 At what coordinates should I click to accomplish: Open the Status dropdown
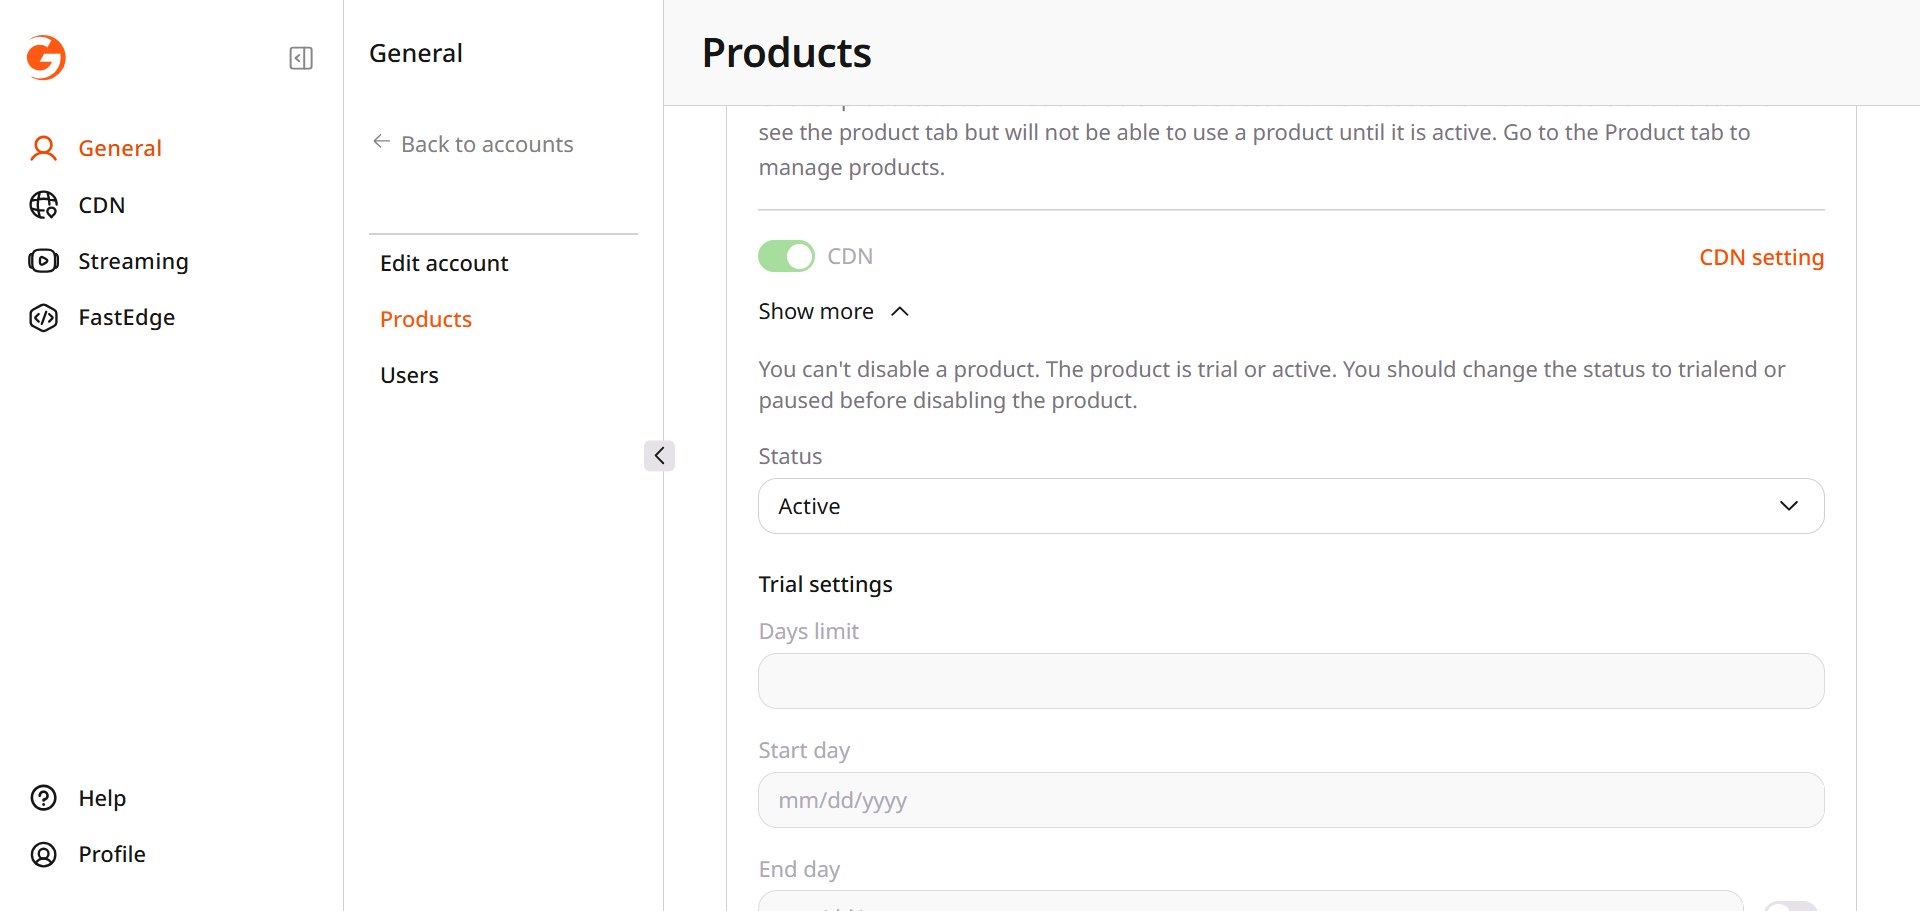coord(1291,506)
